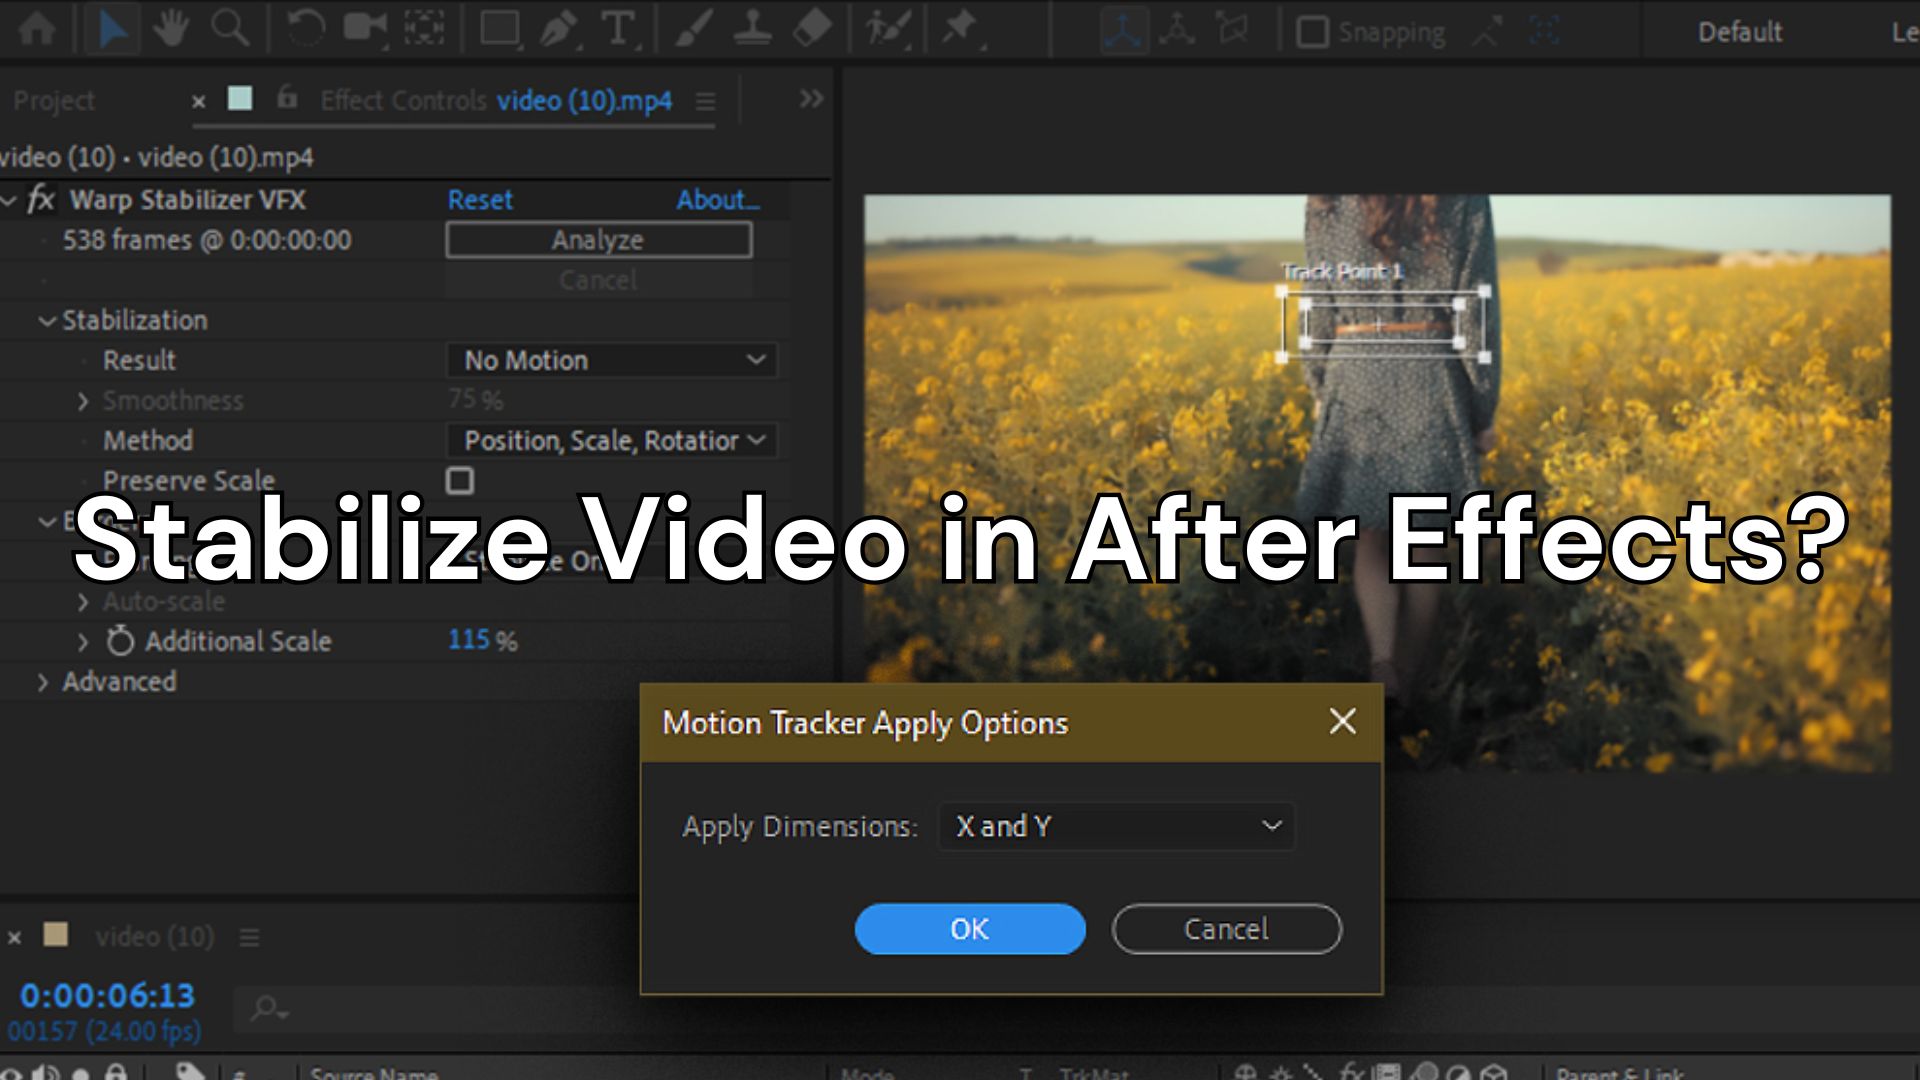The width and height of the screenshot is (1920, 1080).
Task: Expand the Advanced group
Action: point(43,682)
